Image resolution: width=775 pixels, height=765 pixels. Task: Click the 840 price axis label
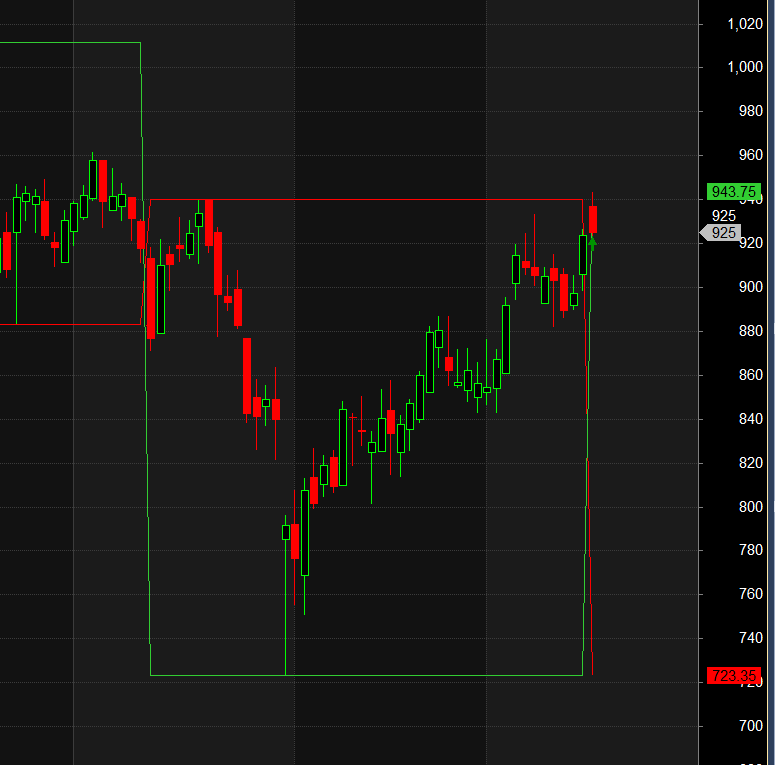click(751, 419)
